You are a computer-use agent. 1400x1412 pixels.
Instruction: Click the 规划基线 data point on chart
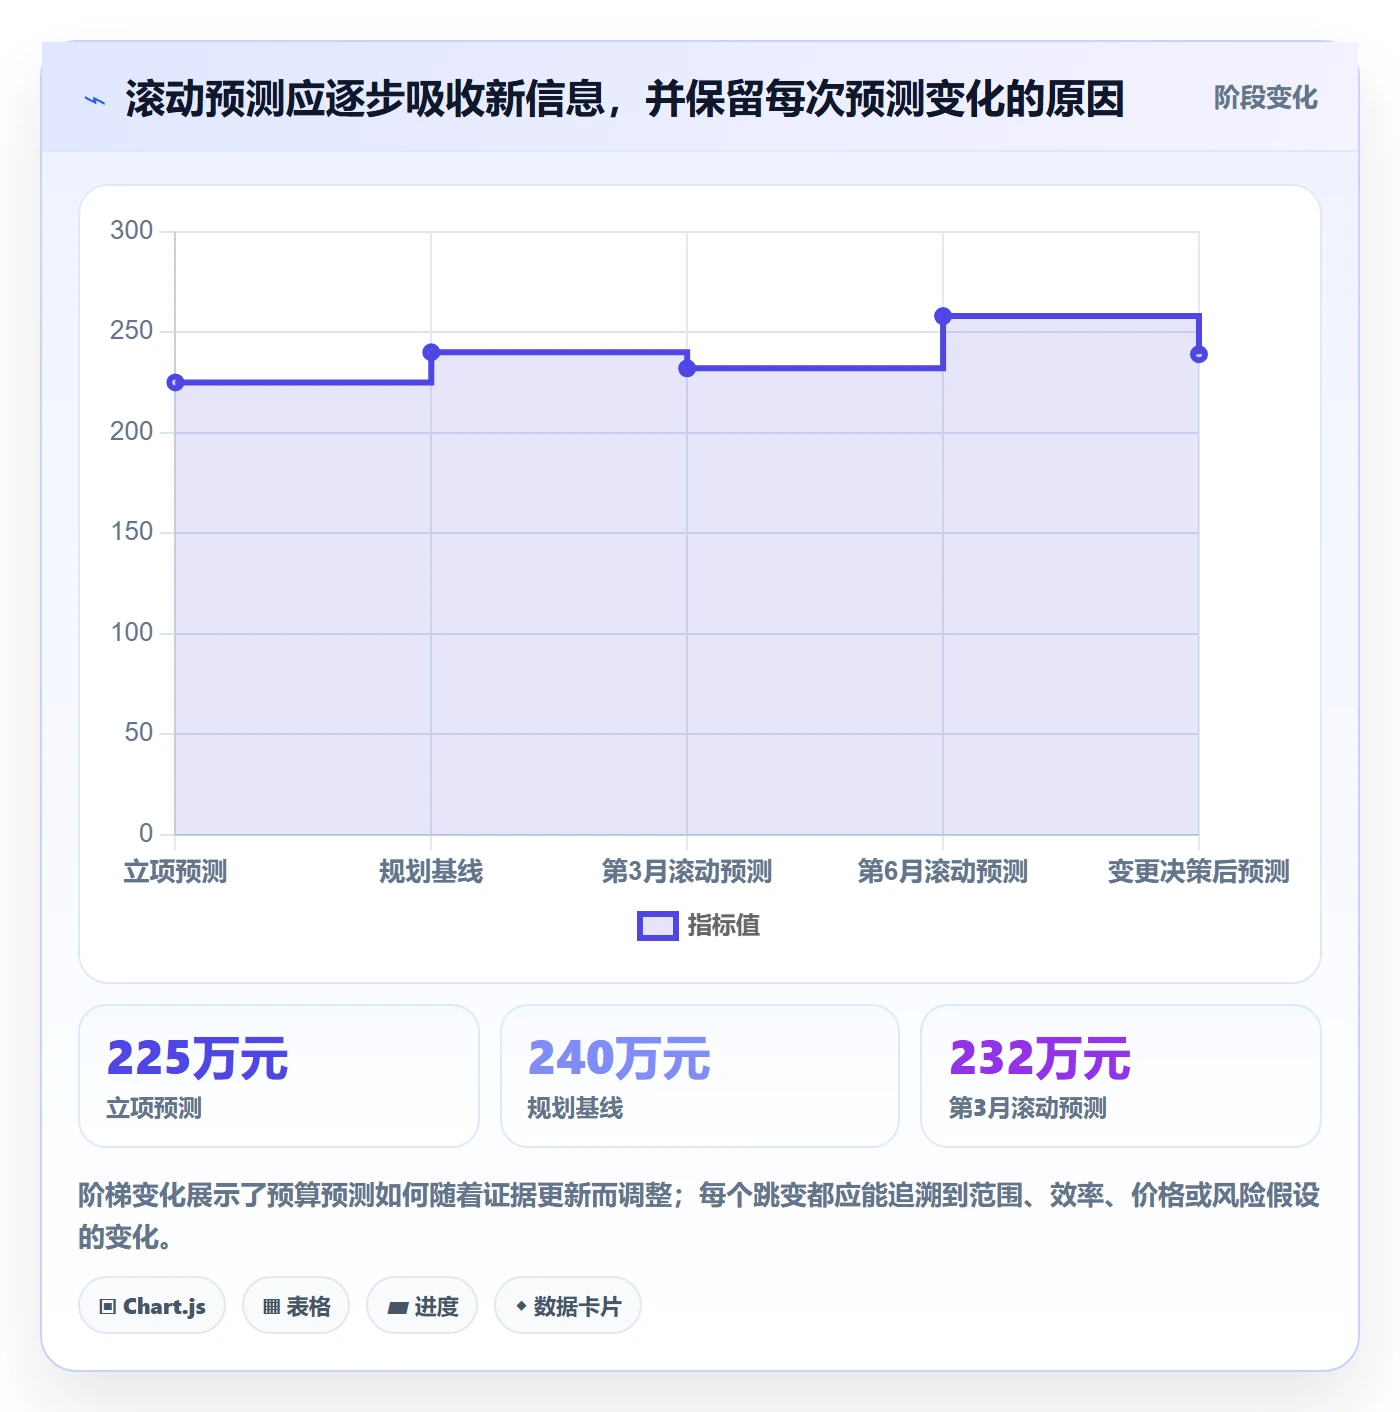431,352
